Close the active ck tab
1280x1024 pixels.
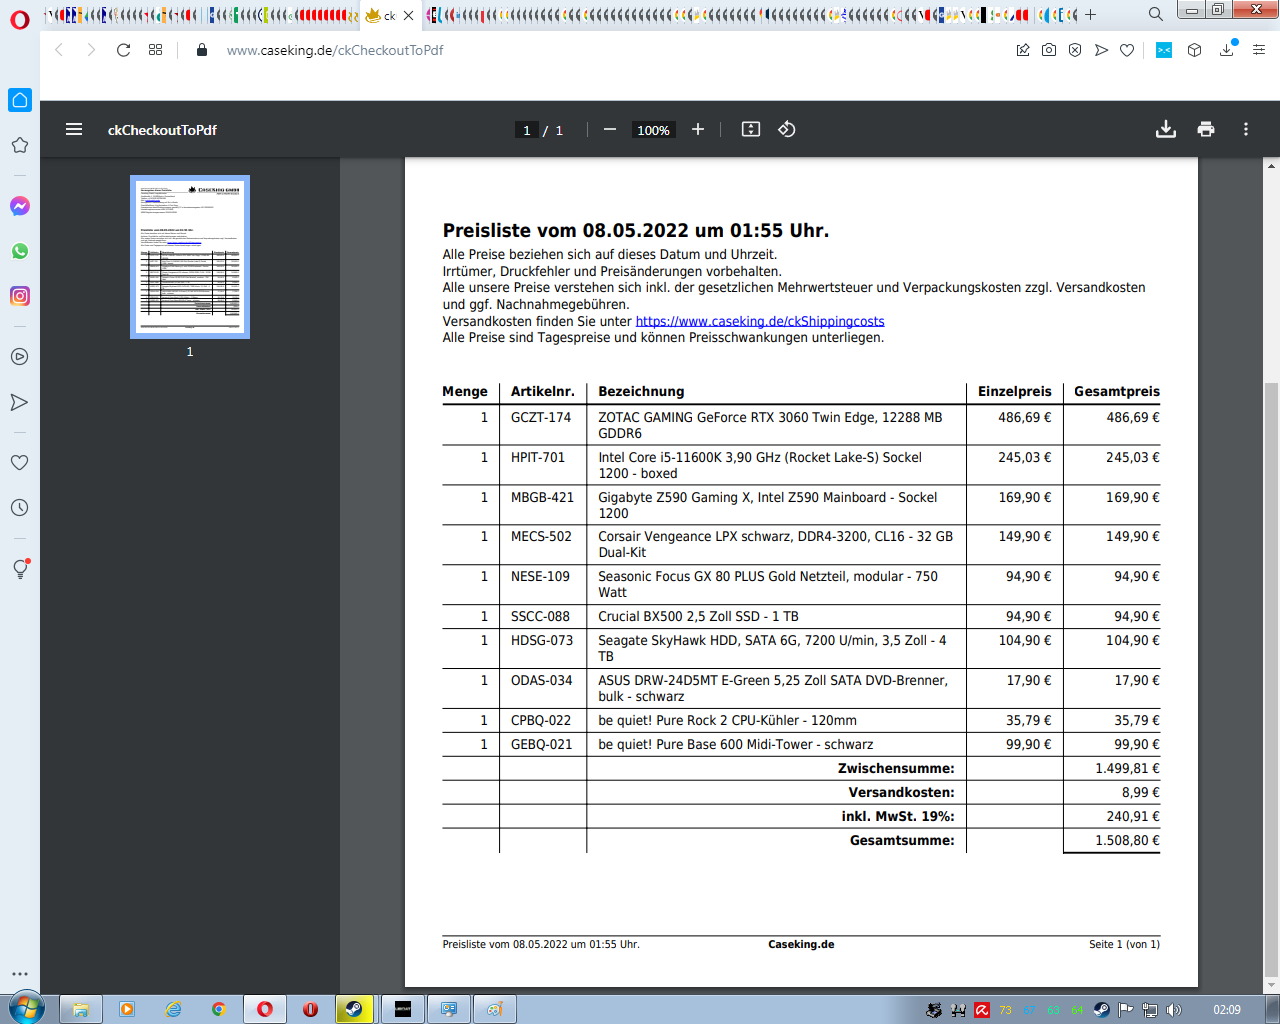pyautogui.click(x=408, y=15)
